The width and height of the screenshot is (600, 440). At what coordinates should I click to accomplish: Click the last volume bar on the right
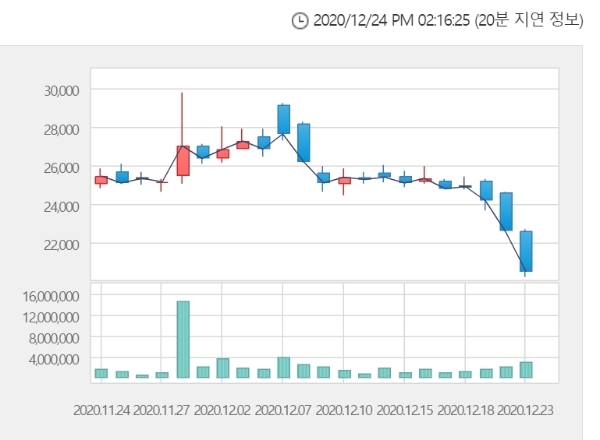coord(526,370)
